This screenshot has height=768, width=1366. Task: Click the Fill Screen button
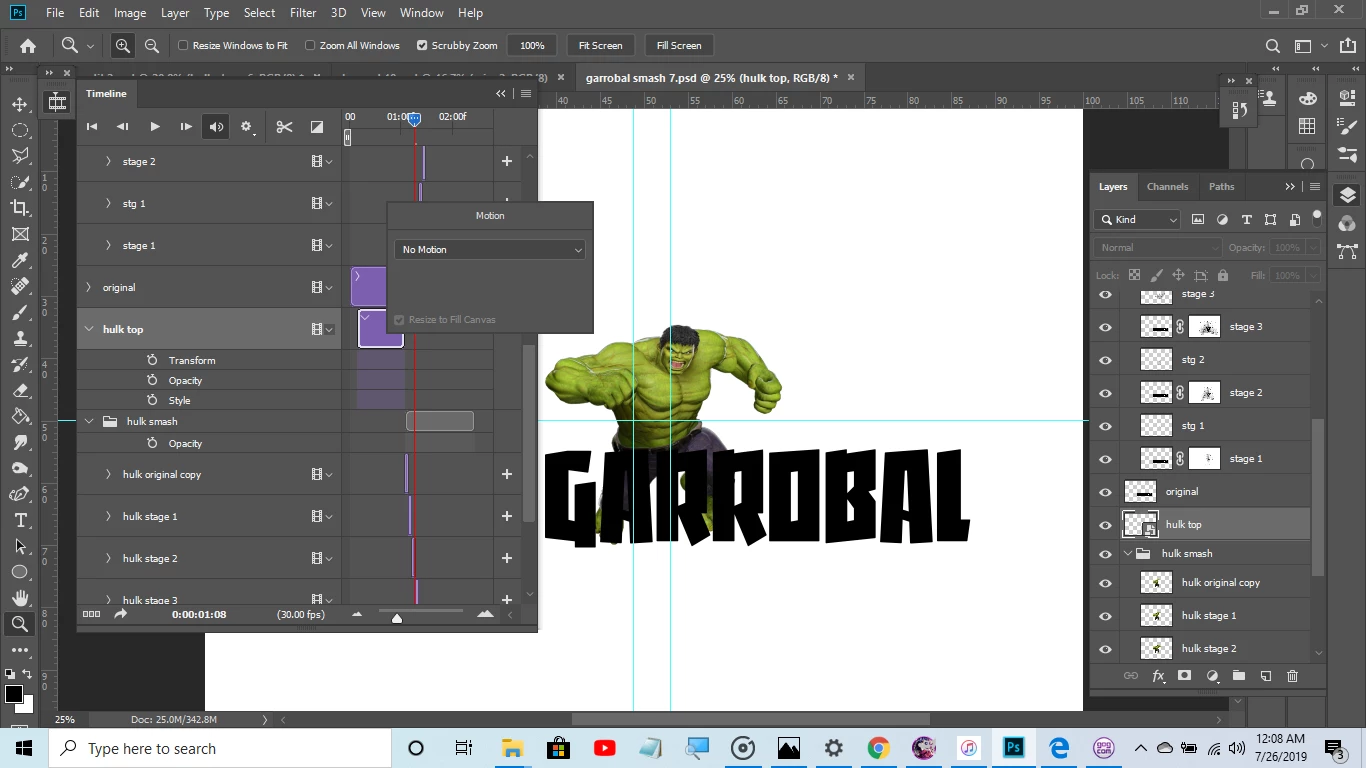point(679,45)
